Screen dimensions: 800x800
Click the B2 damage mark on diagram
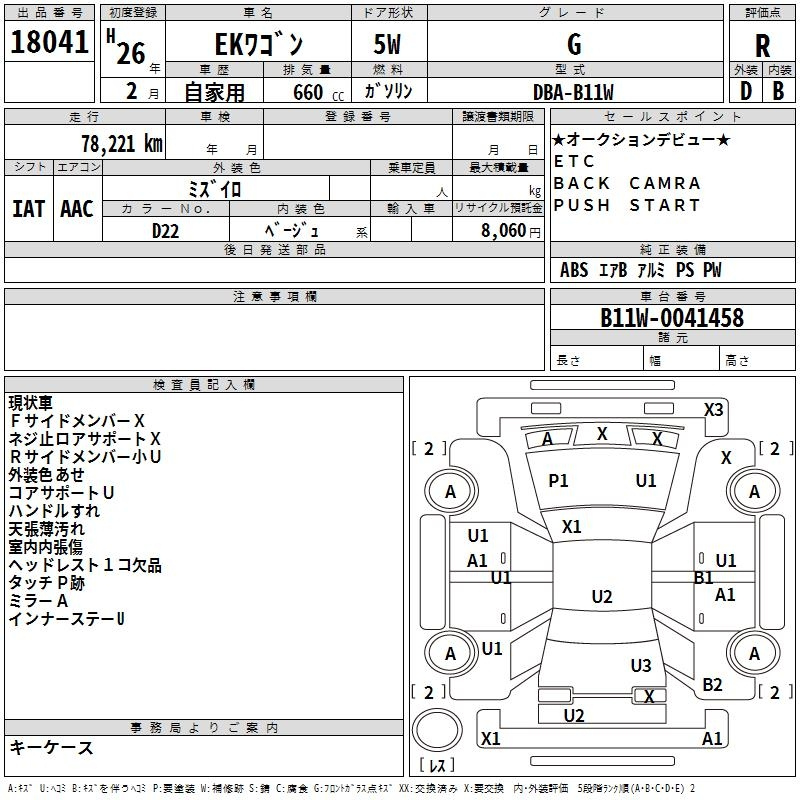tap(712, 684)
